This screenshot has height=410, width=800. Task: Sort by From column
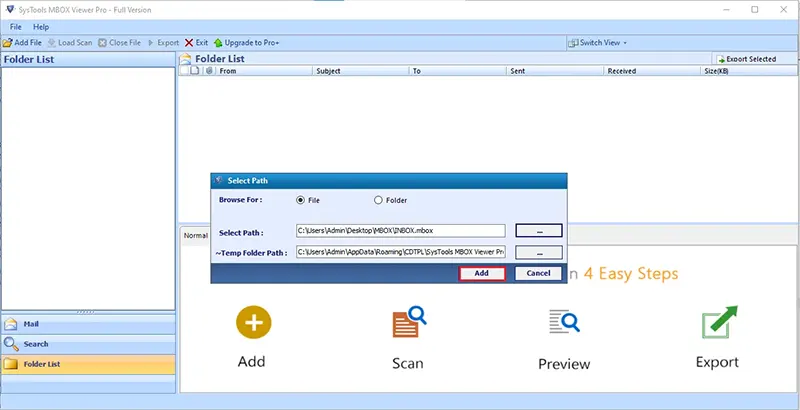[264, 71]
